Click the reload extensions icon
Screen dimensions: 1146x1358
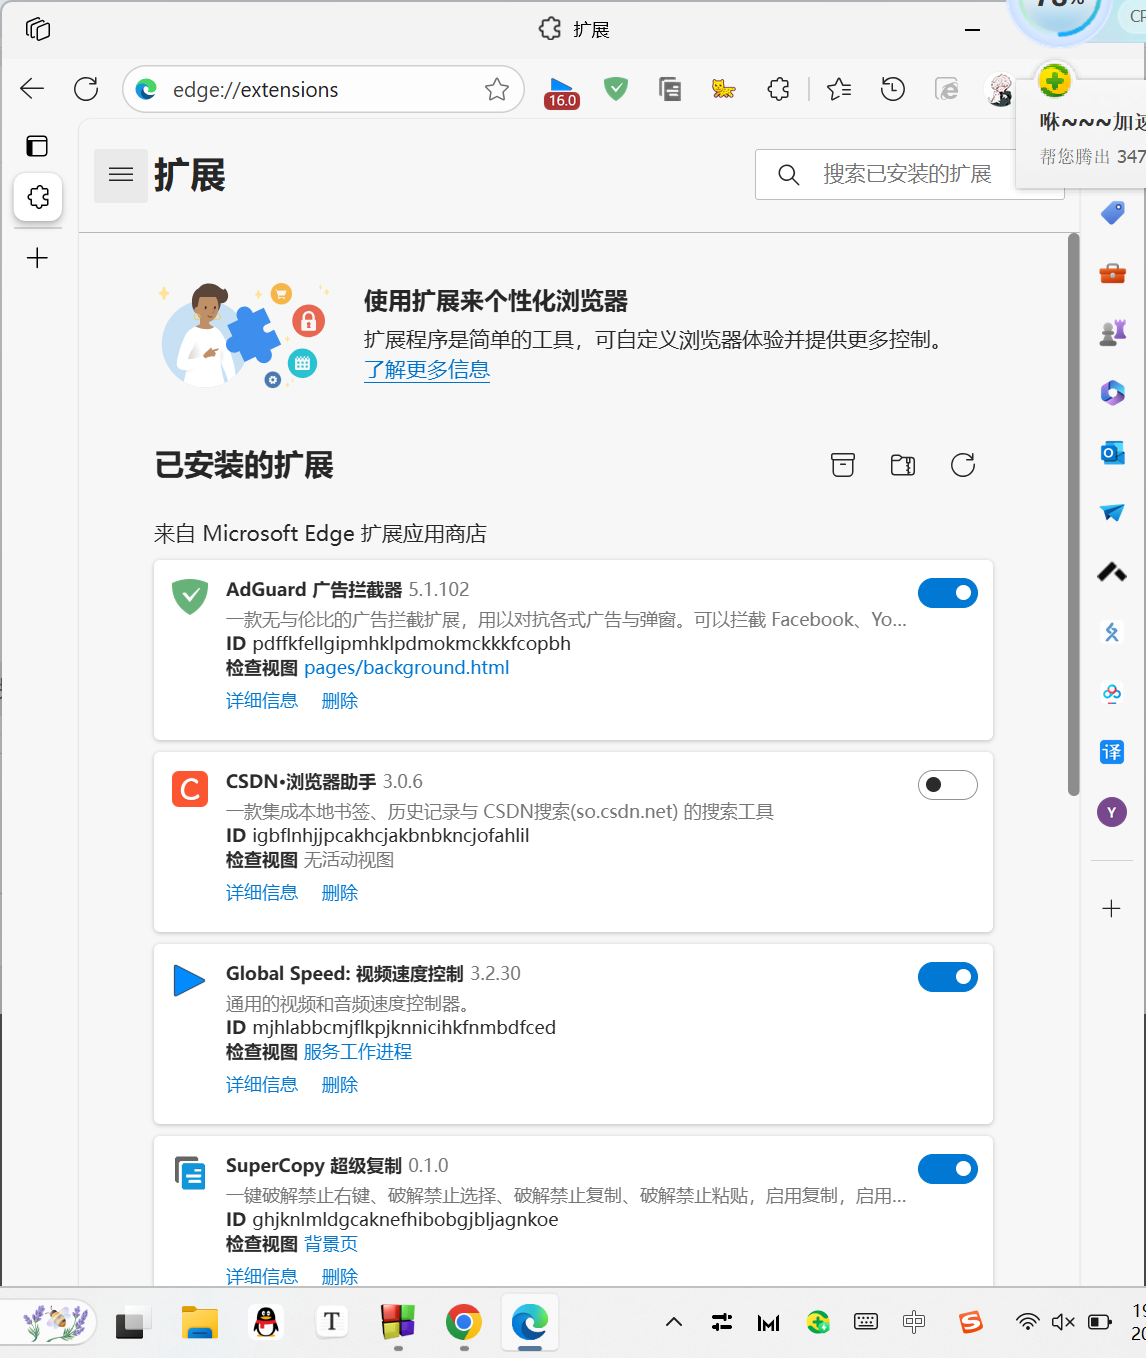[962, 465]
